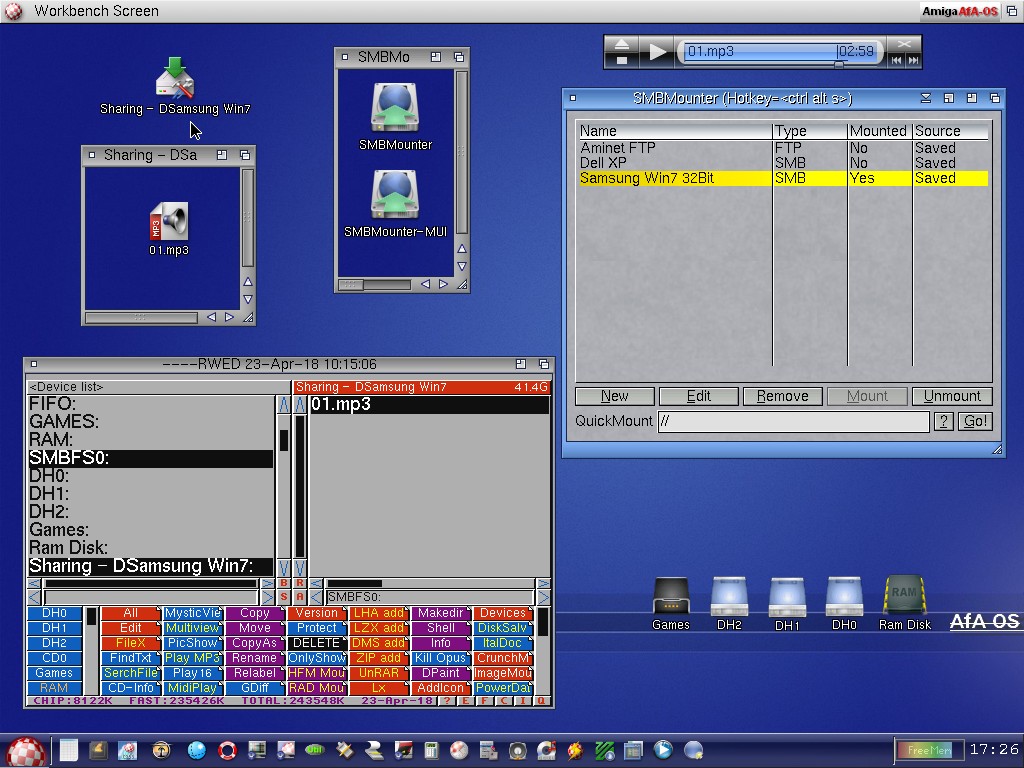Image resolution: width=1024 pixels, height=768 pixels.
Task: Open the DH0 drive dock icon
Action: (844, 597)
